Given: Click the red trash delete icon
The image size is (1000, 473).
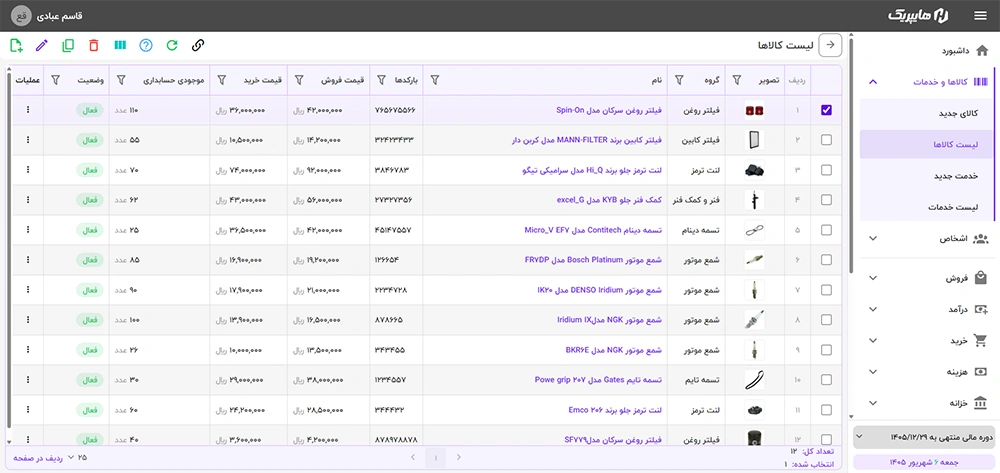Looking at the screenshot, I should [94, 45].
